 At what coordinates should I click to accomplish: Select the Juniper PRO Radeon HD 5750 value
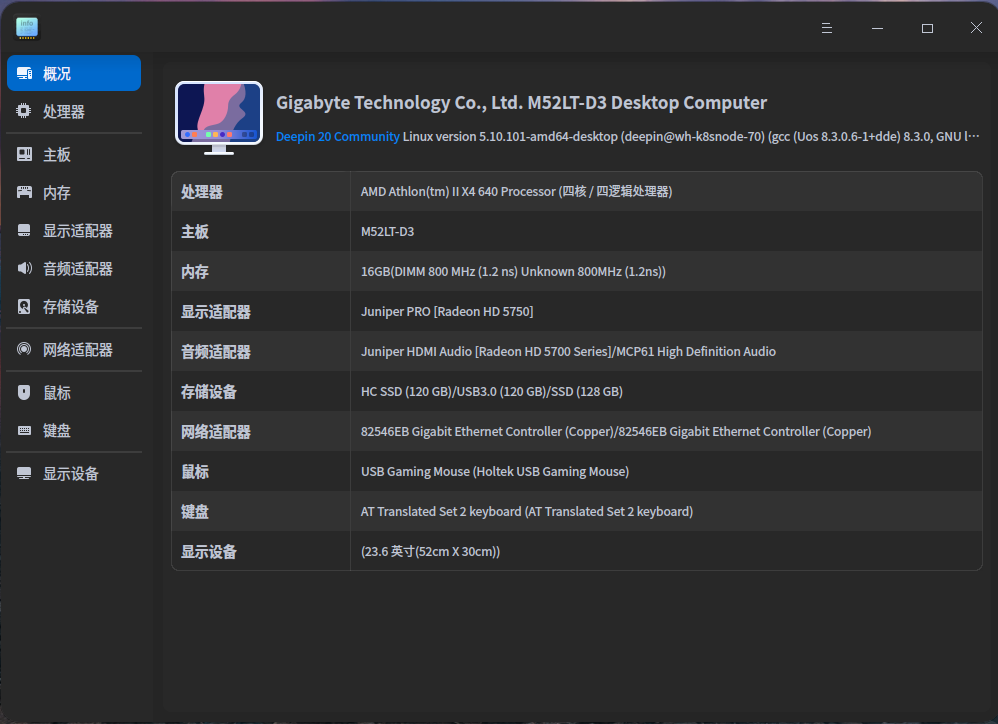[447, 312]
